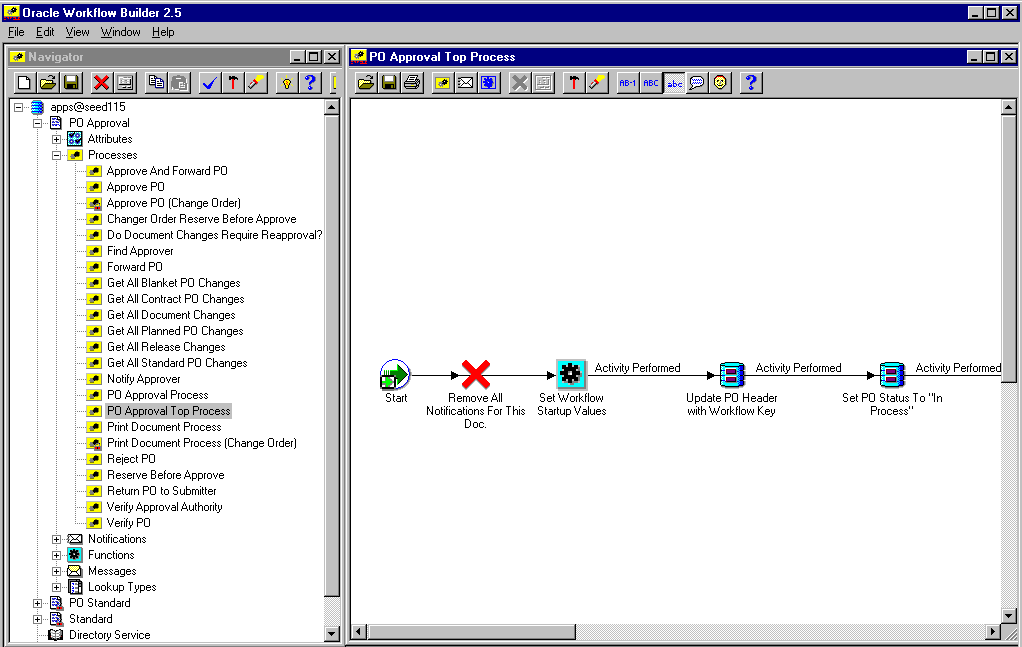Click the flashlight Find icon in Navigator toolbar
Viewport: 1022px width, 647px height.
[256, 83]
